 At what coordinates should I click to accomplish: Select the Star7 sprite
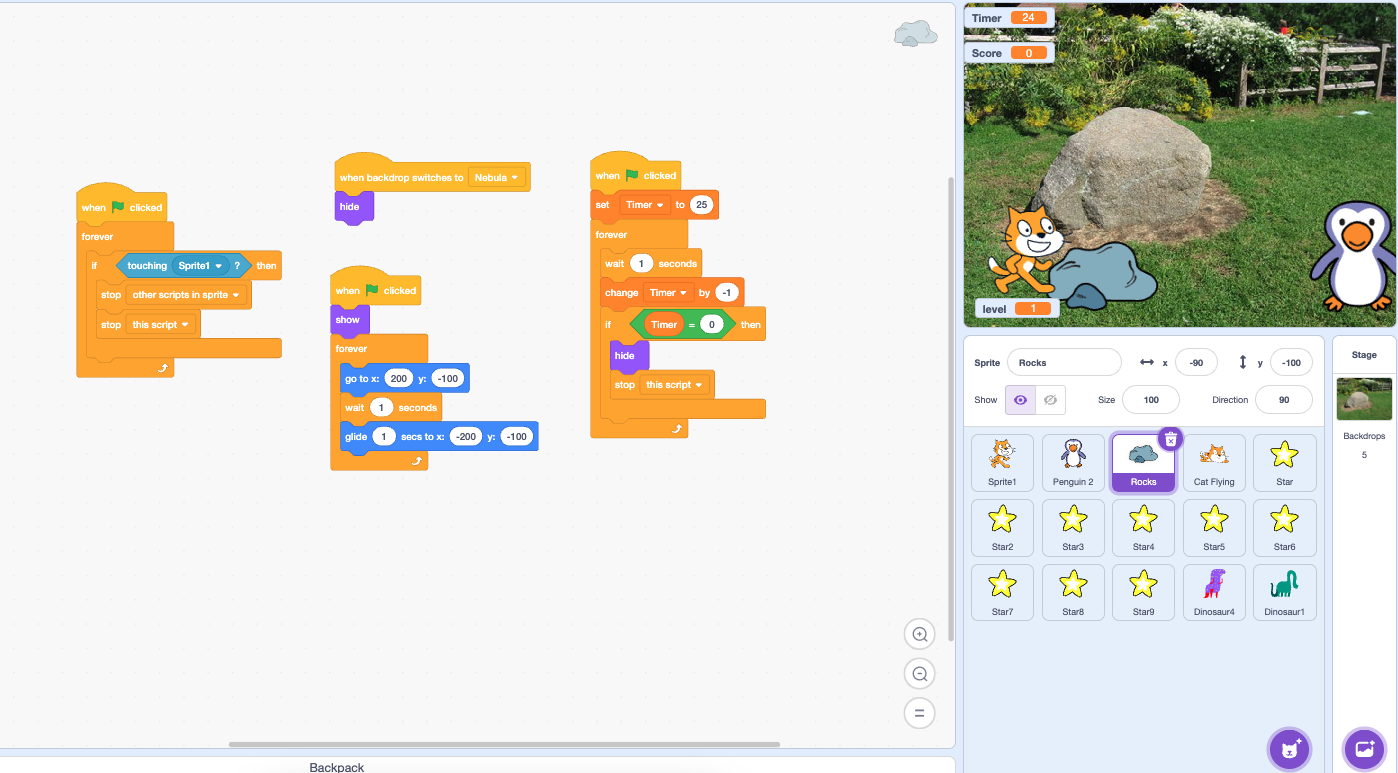pyautogui.click(x=1002, y=592)
